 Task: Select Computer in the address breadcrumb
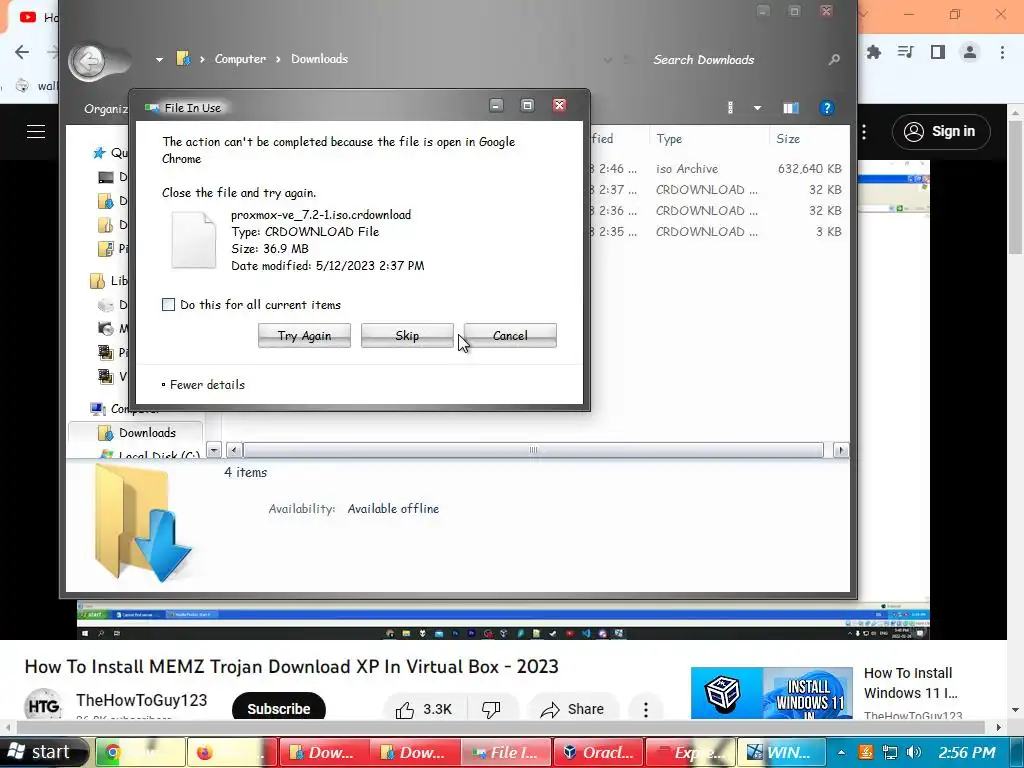240,59
